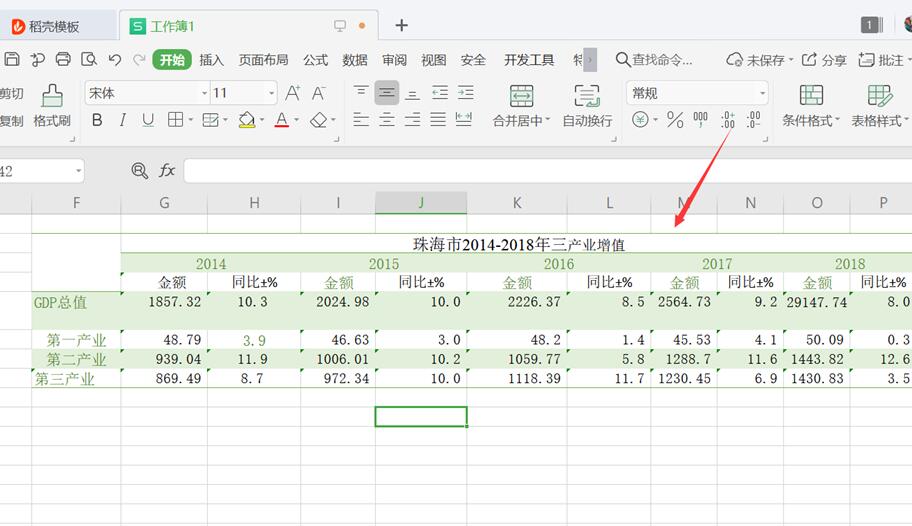Screen dimensions: 912x526
Task: Expand the merge and center dropdown arrow
Action: coord(547,120)
